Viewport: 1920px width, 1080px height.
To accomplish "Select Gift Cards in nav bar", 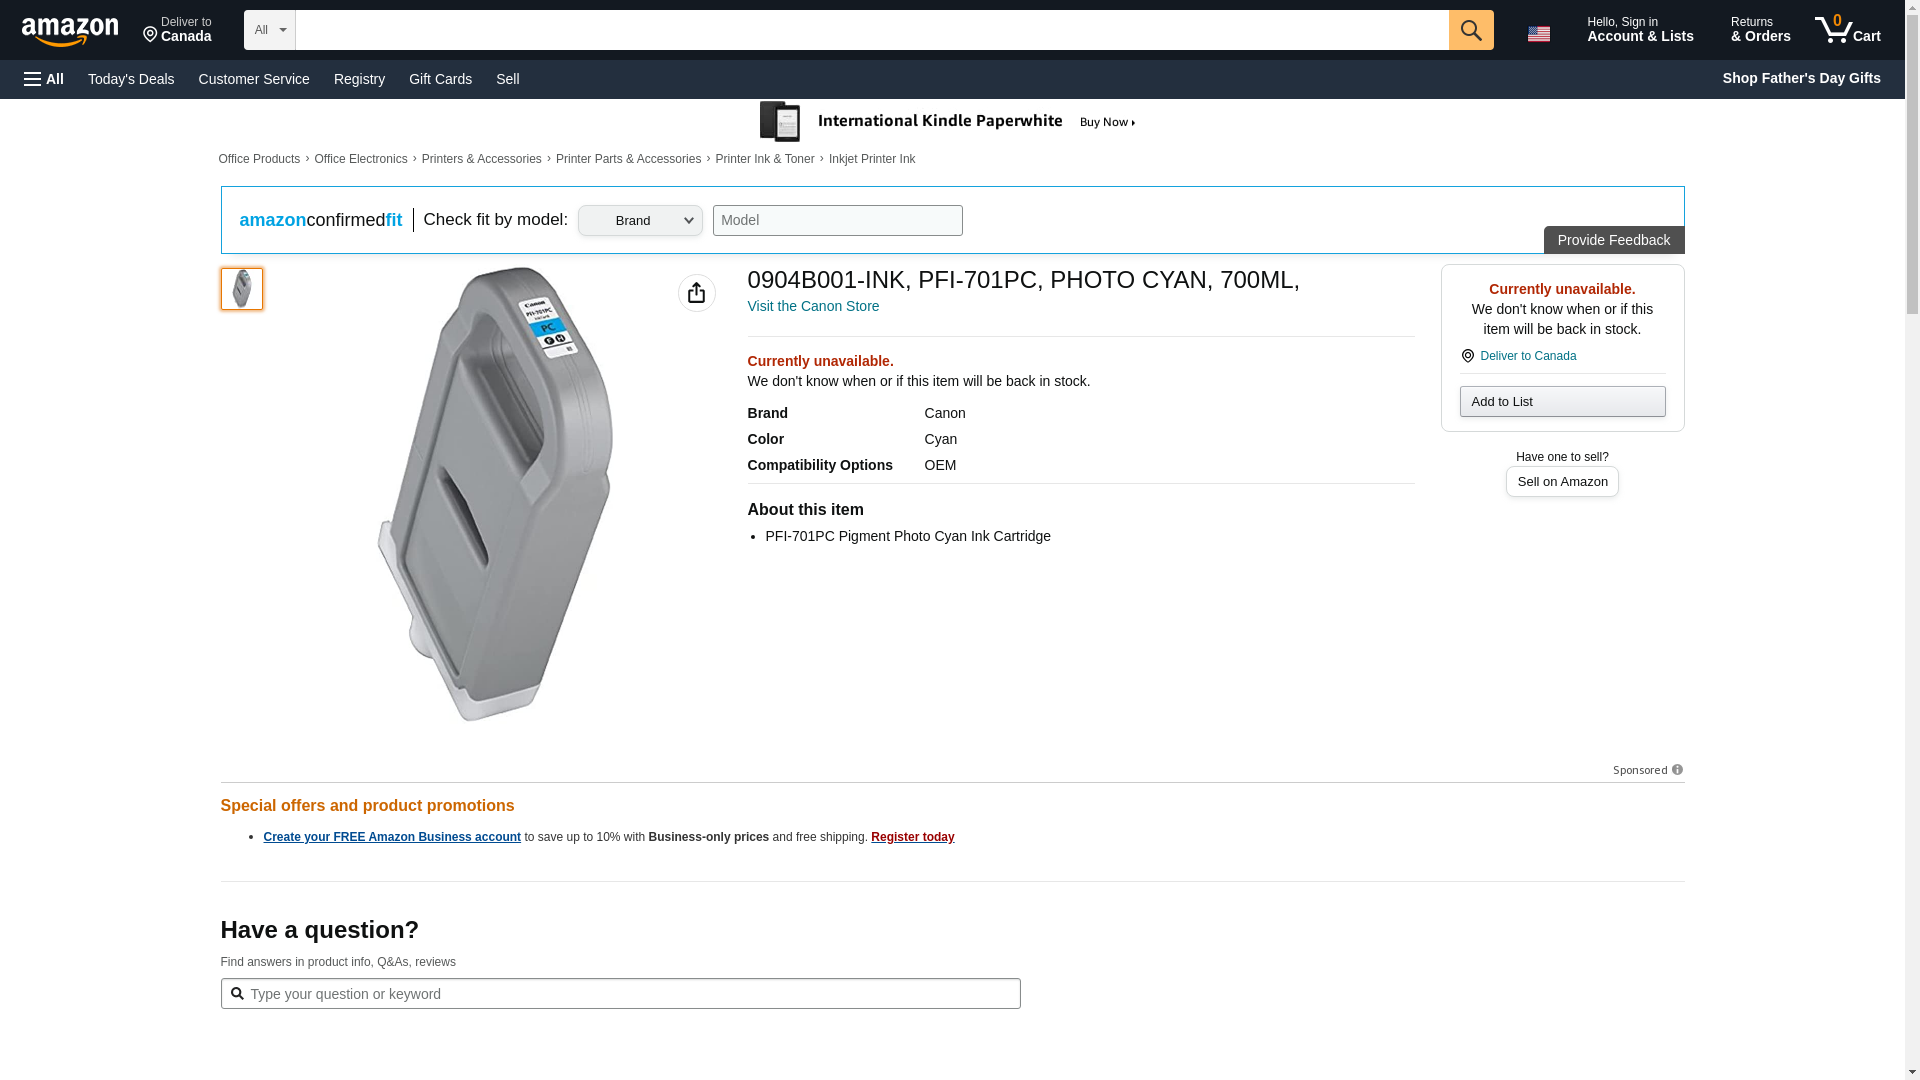I will pyautogui.click(x=440, y=79).
